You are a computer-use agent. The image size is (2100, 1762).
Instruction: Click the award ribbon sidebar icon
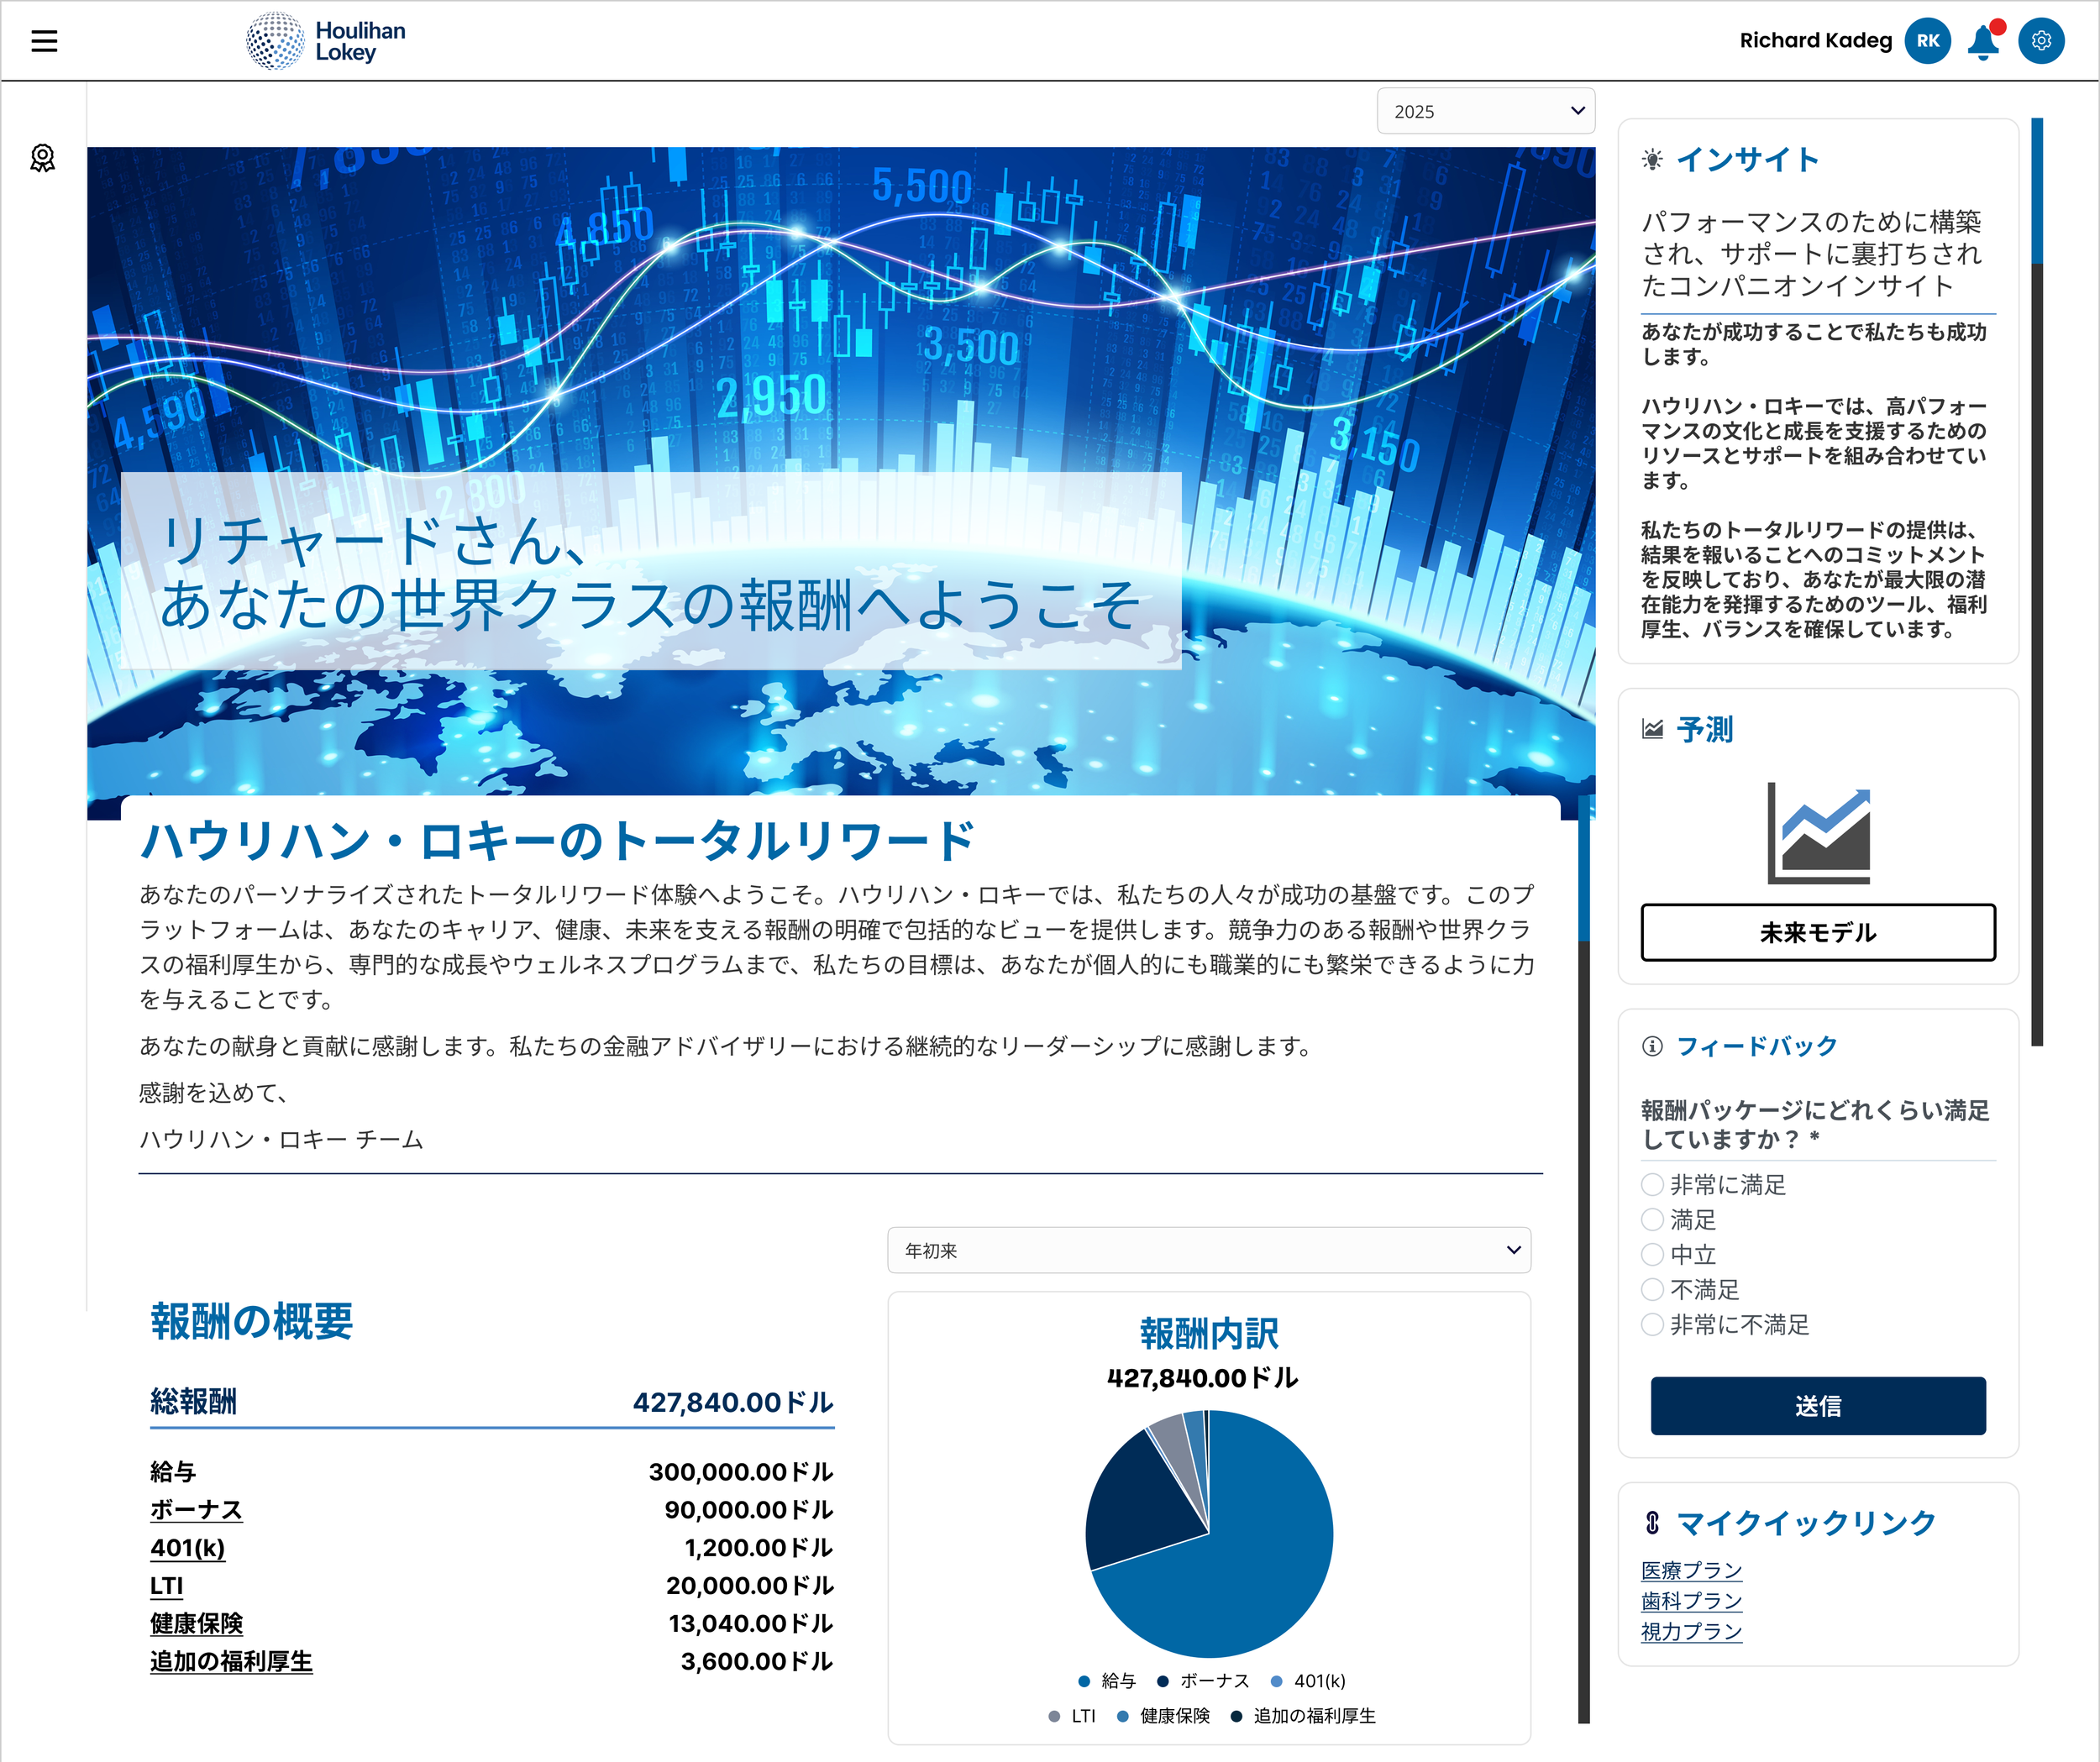[43, 158]
